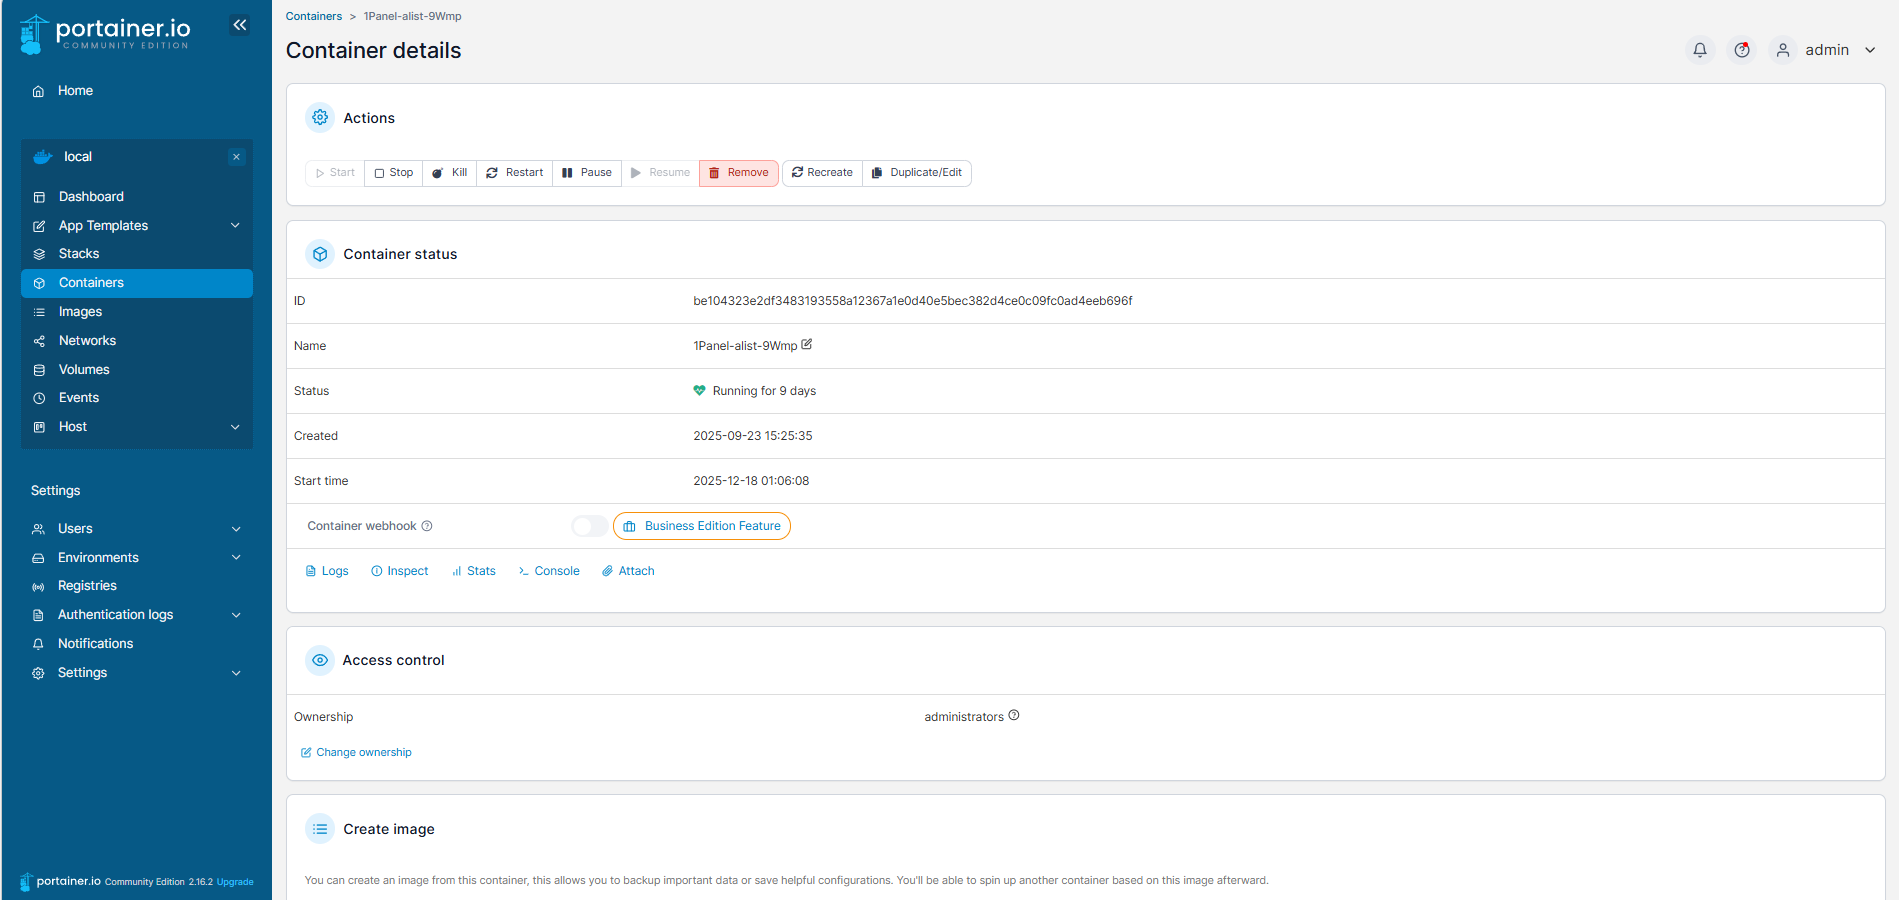The image size is (1899, 900).
Task: Open Networks in sidebar
Action: (x=137, y=341)
